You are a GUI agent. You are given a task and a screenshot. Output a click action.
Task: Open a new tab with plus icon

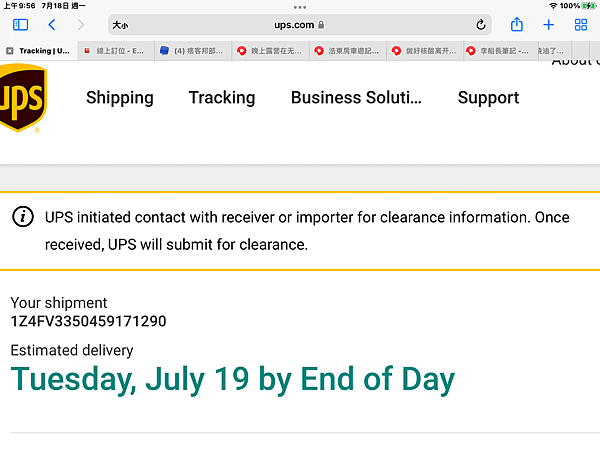tap(549, 24)
